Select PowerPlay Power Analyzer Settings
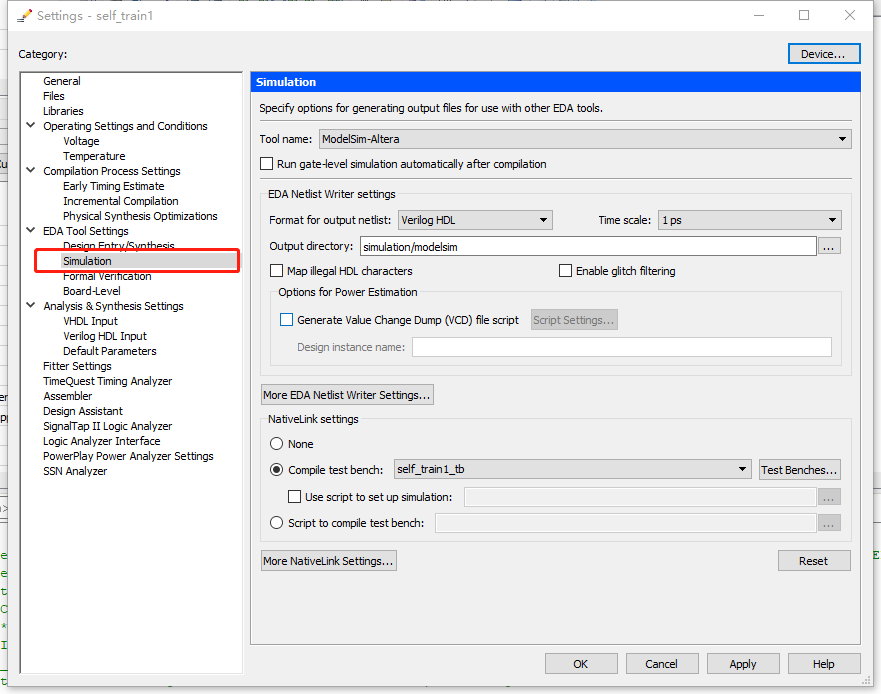 (128, 456)
